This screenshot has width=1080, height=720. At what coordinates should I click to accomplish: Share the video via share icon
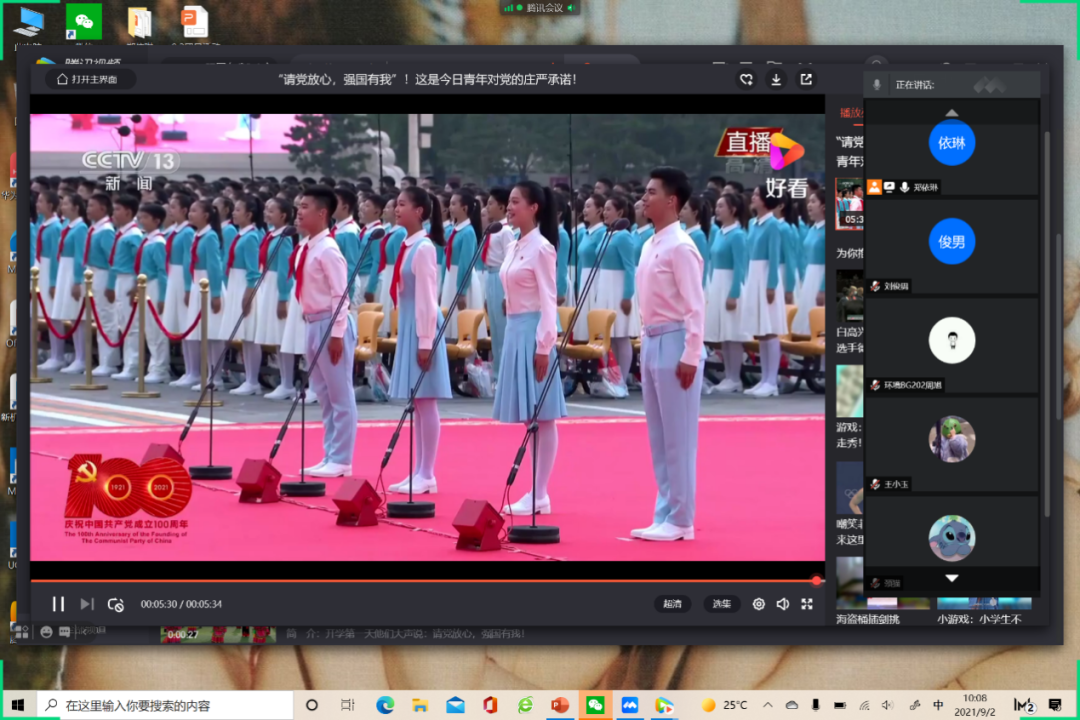[x=805, y=79]
